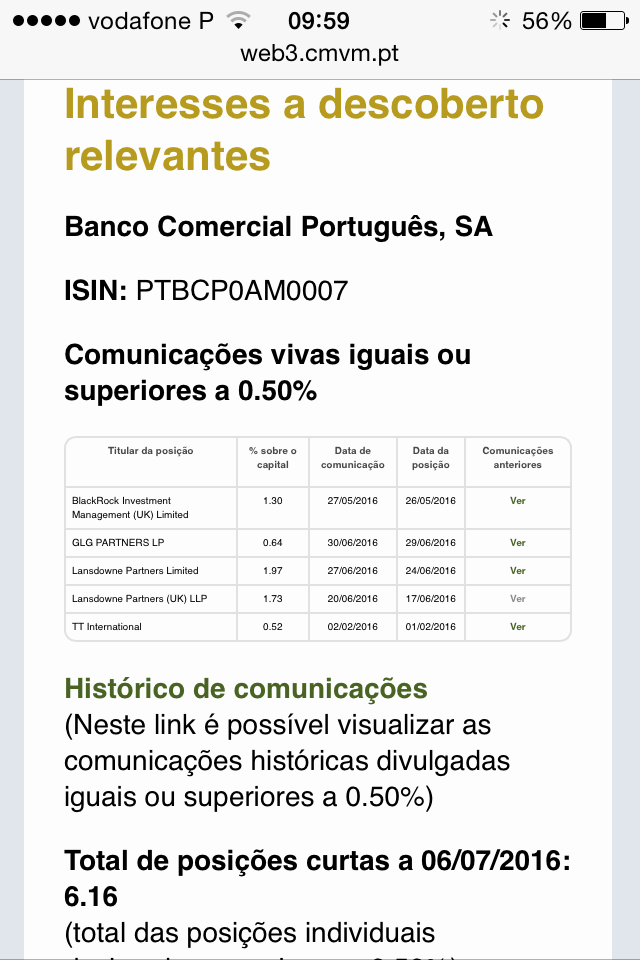This screenshot has width=640, height=960.
Task: Tap the web3.cmvm.pt address bar
Action: (320, 54)
